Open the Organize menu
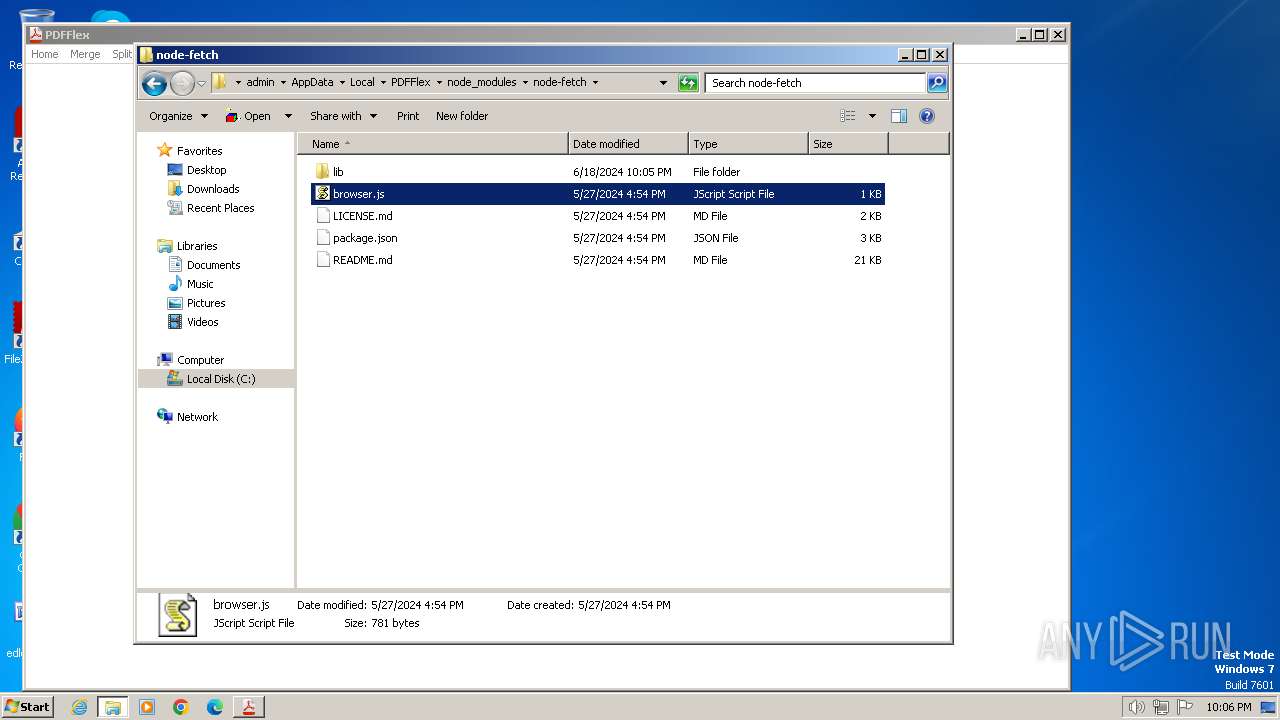Screen dimensions: 1280x720 tap(178, 116)
